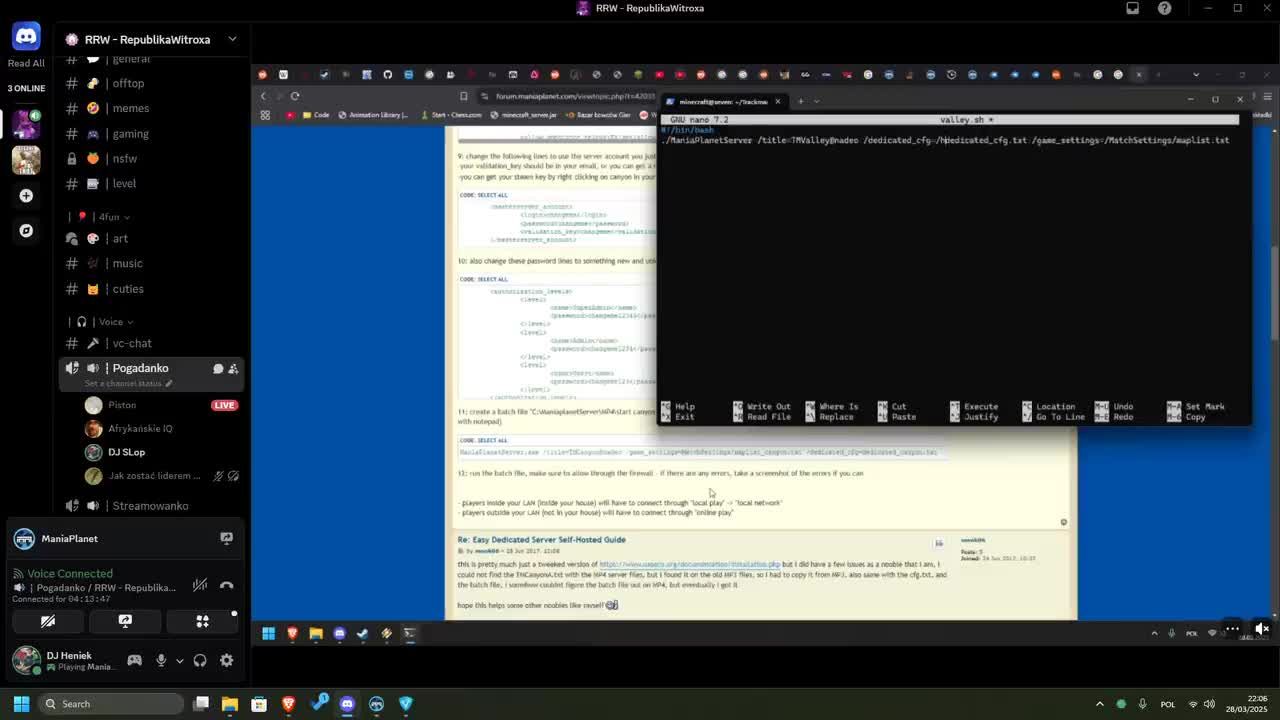This screenshot has height=720, width=1280.
Task: Open volume control in system tray
Action: coord(1209,704)
